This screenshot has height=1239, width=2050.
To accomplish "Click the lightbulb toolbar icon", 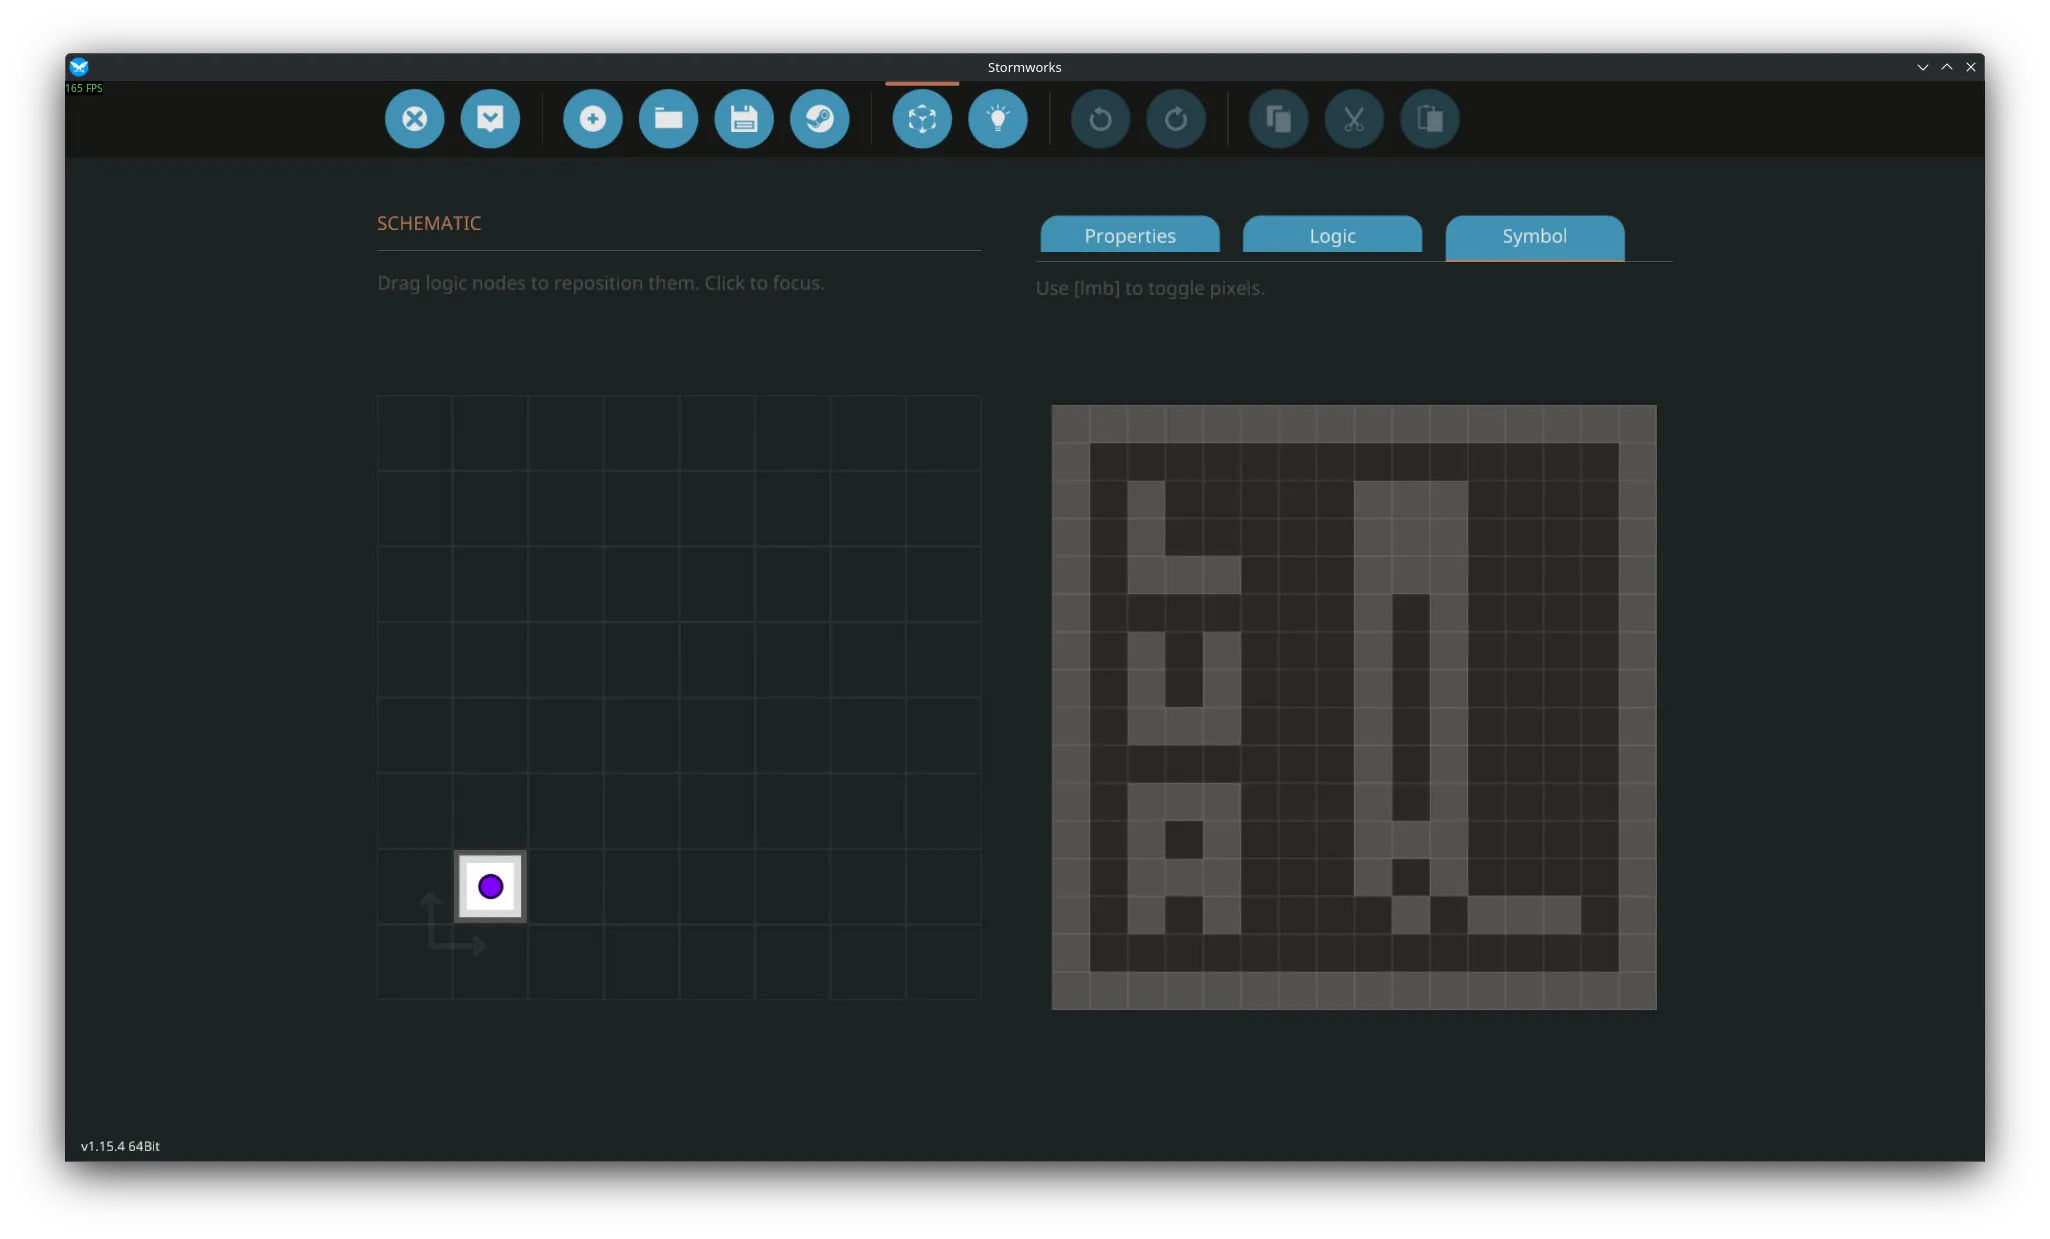I will point(998,119).
